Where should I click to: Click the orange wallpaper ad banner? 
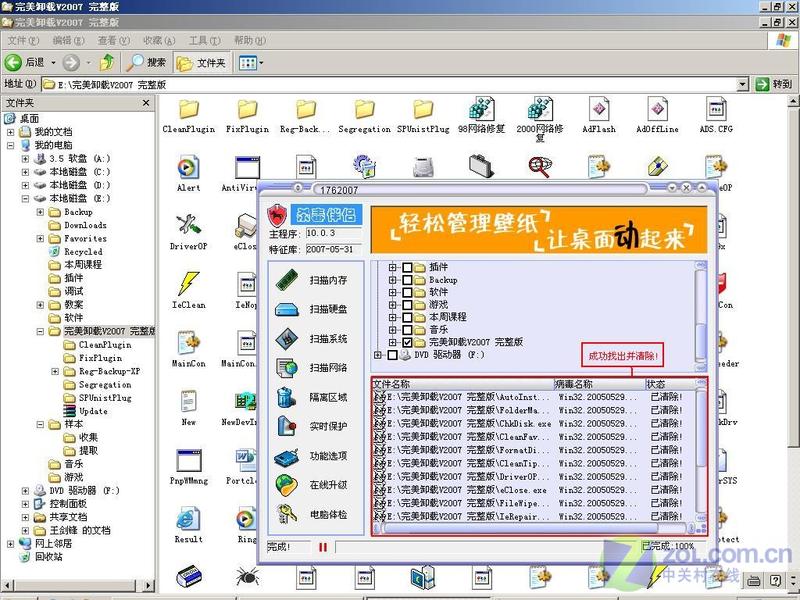[539, 230]
